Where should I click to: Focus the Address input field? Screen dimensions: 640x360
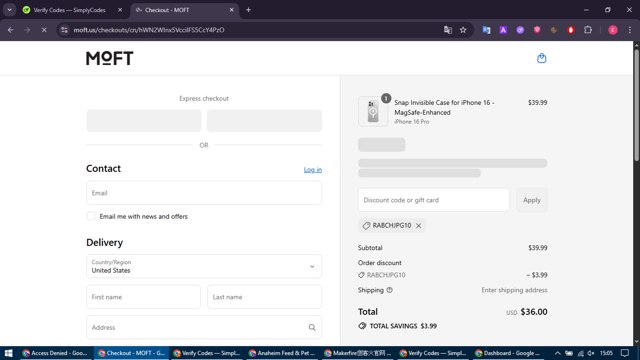point(204,327)
